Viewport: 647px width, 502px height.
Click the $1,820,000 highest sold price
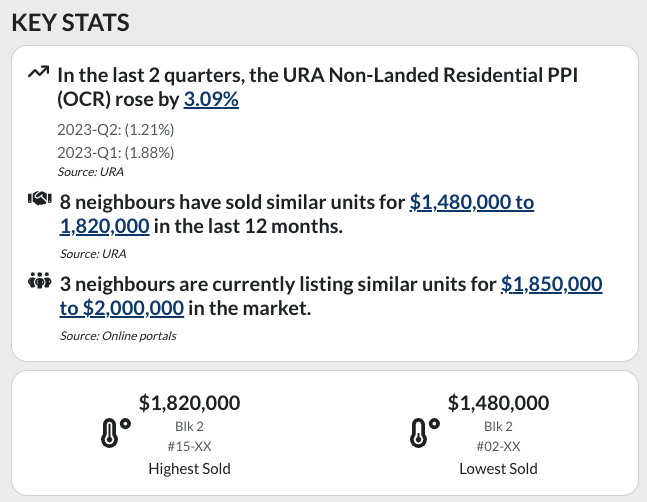tap(189, 403)
